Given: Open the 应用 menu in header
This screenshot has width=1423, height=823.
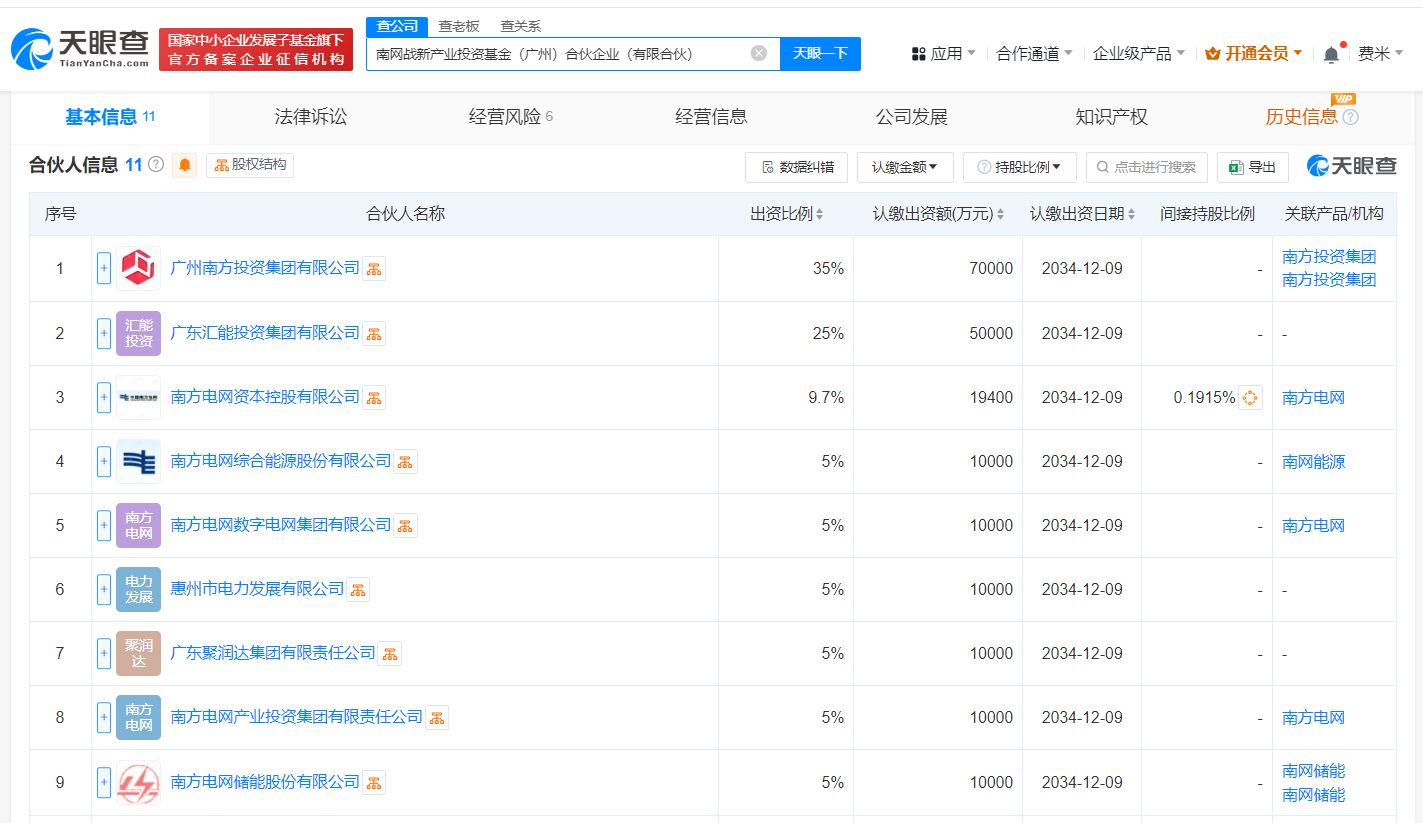Looking at the screenshot, I should coord(944,54).
